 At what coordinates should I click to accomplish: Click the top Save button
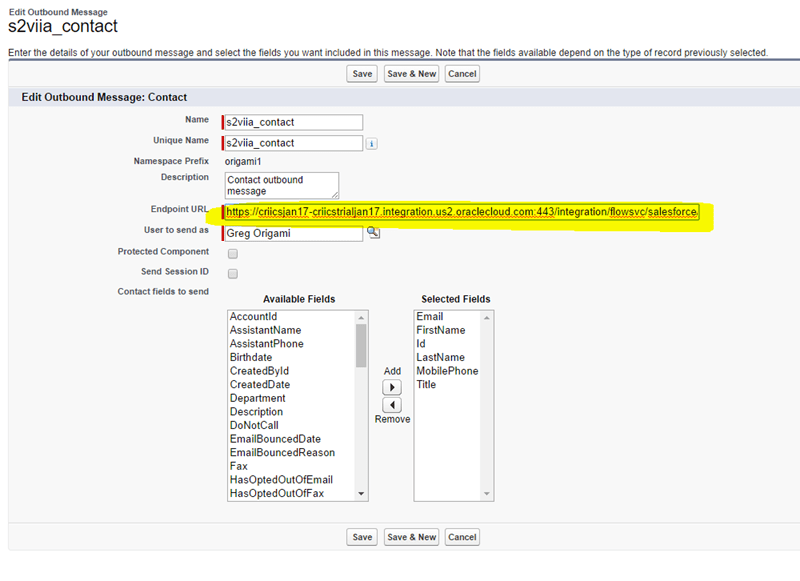361,74
